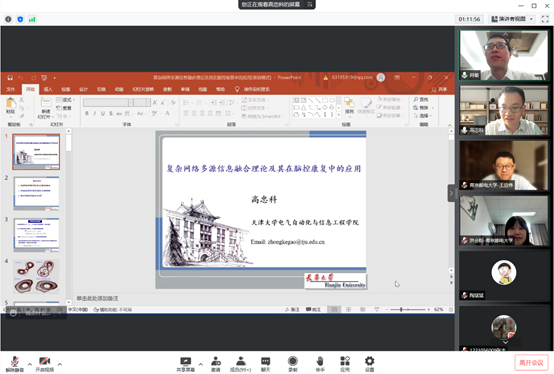
Task: Unmute the microphone (解除静音)
Action: tap(14, 364)
